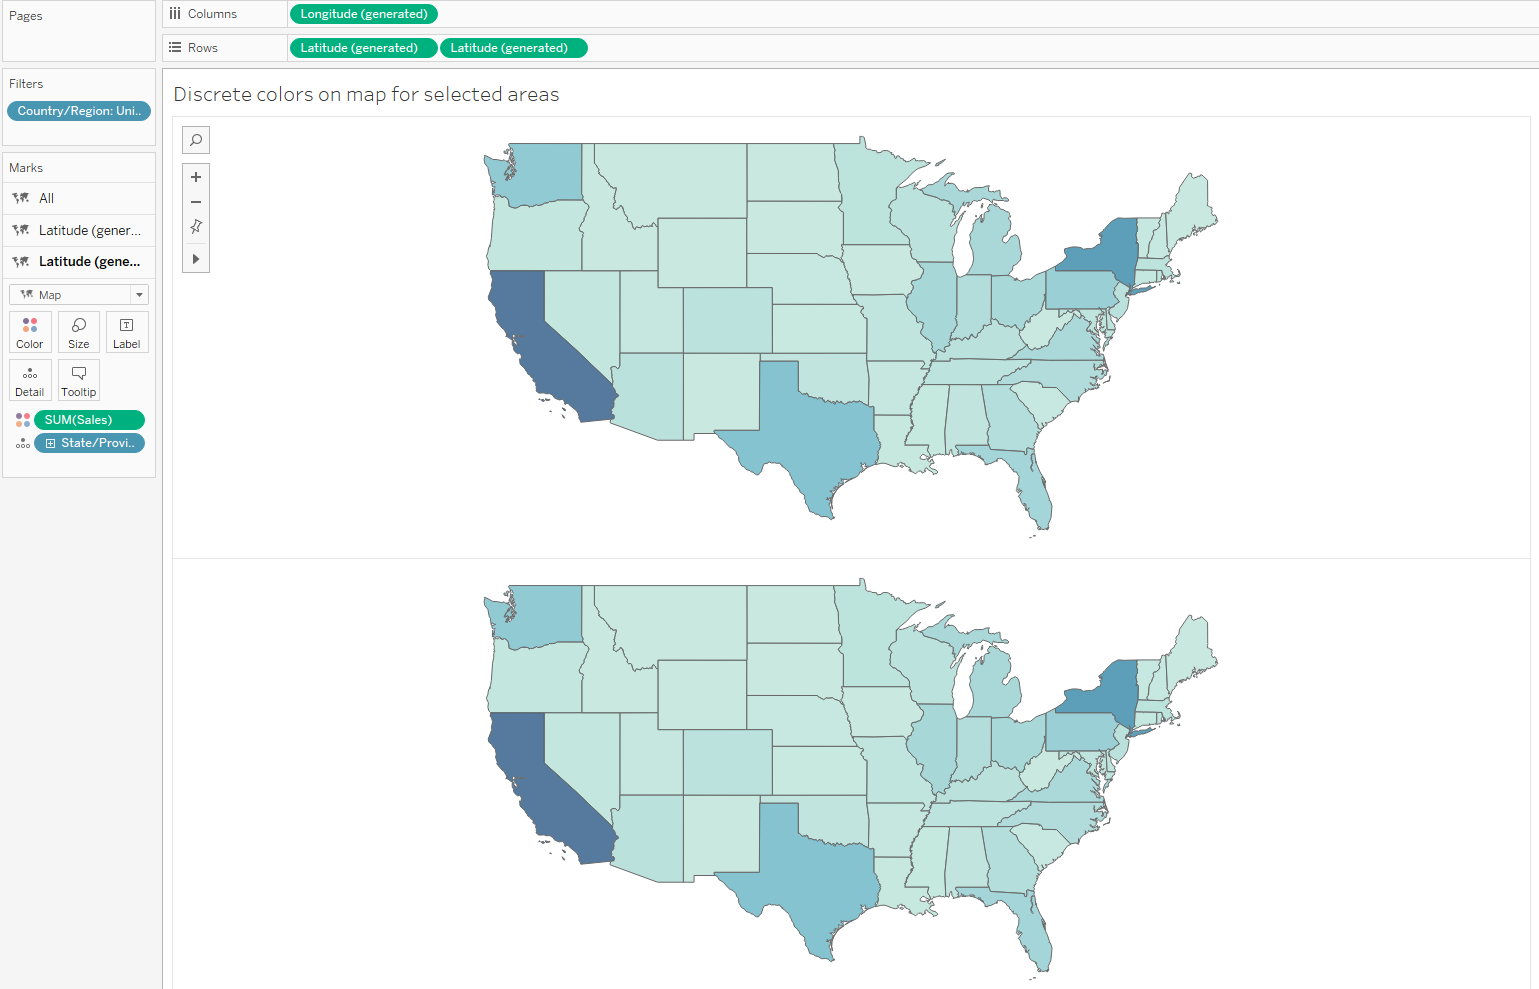Click the color icon beside SUM(Sales)
This screenshot has width=1539, height=989.
23,420
